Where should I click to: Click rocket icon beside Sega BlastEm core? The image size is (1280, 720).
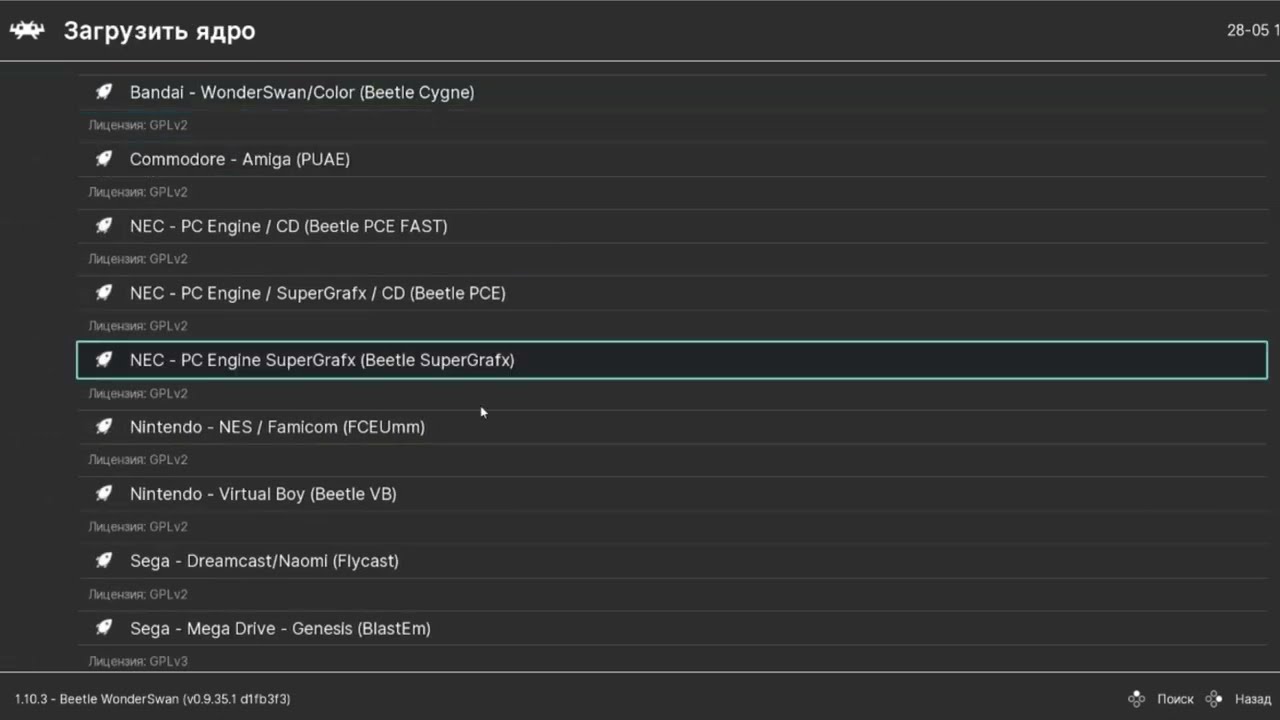[104, 628]
